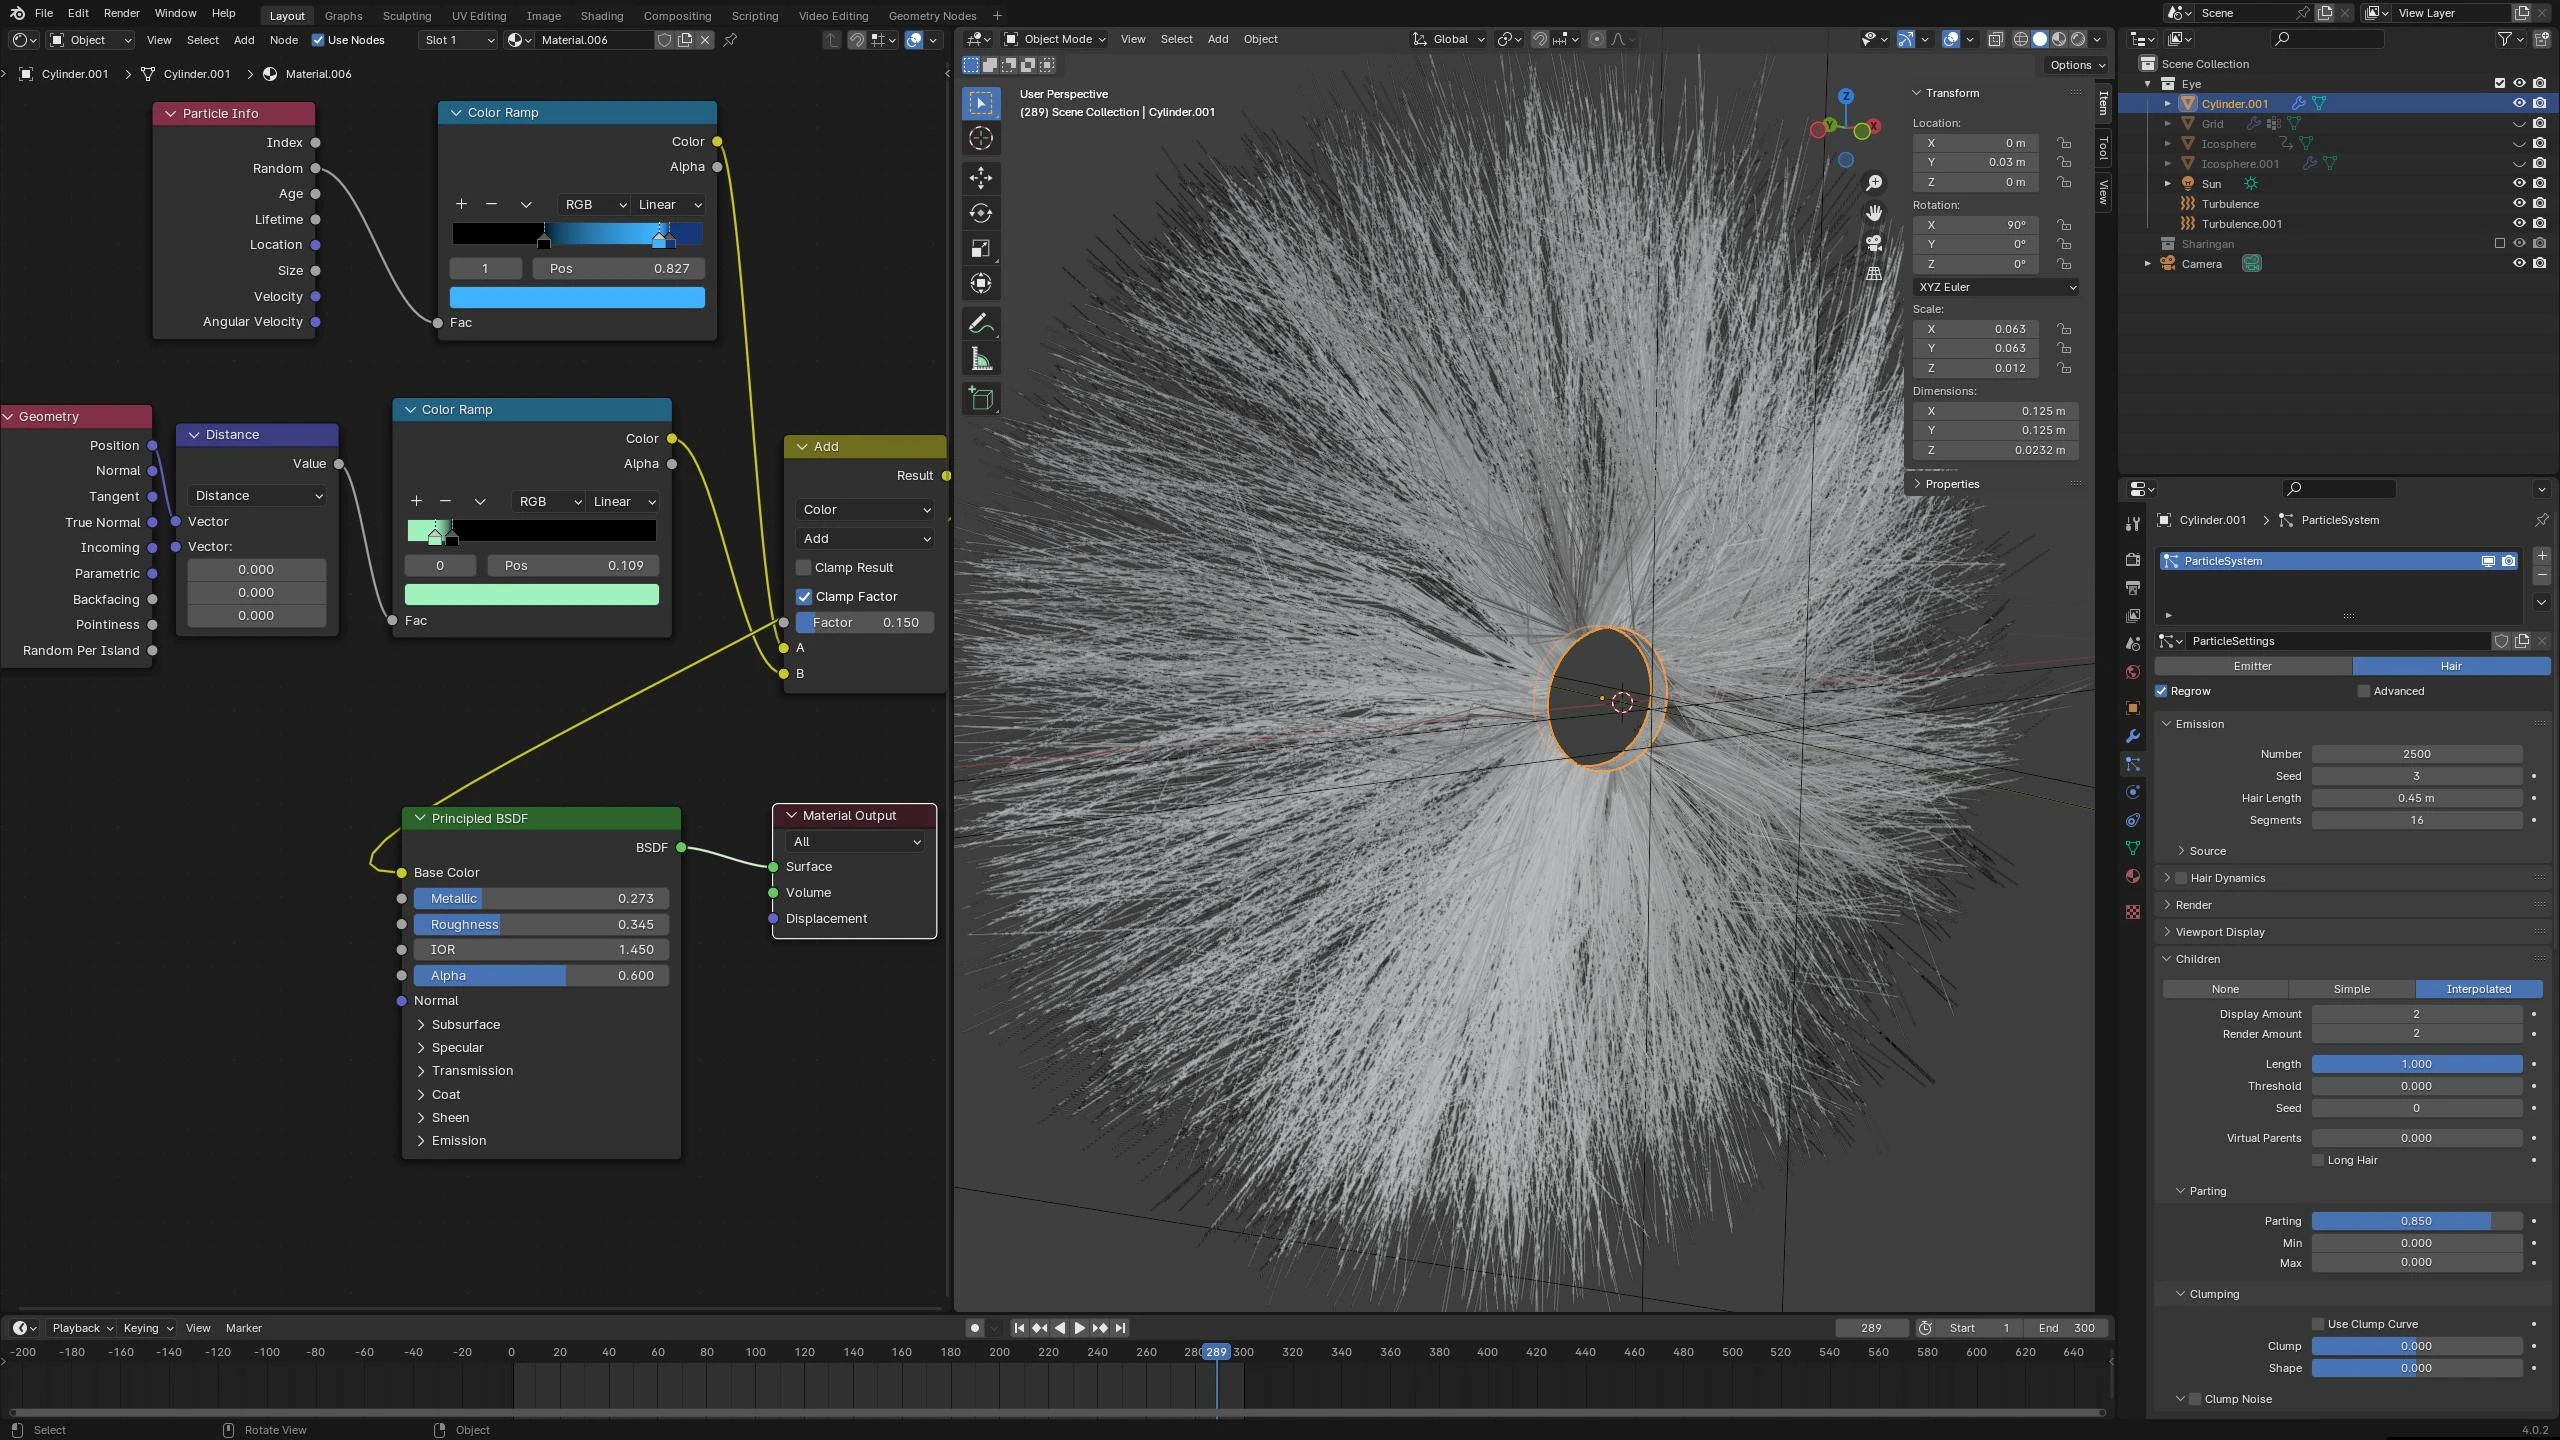The width and height of the screenshot is (2560, 1440).
Task: Open the Physics properties tab
Action: (2133, 792)
